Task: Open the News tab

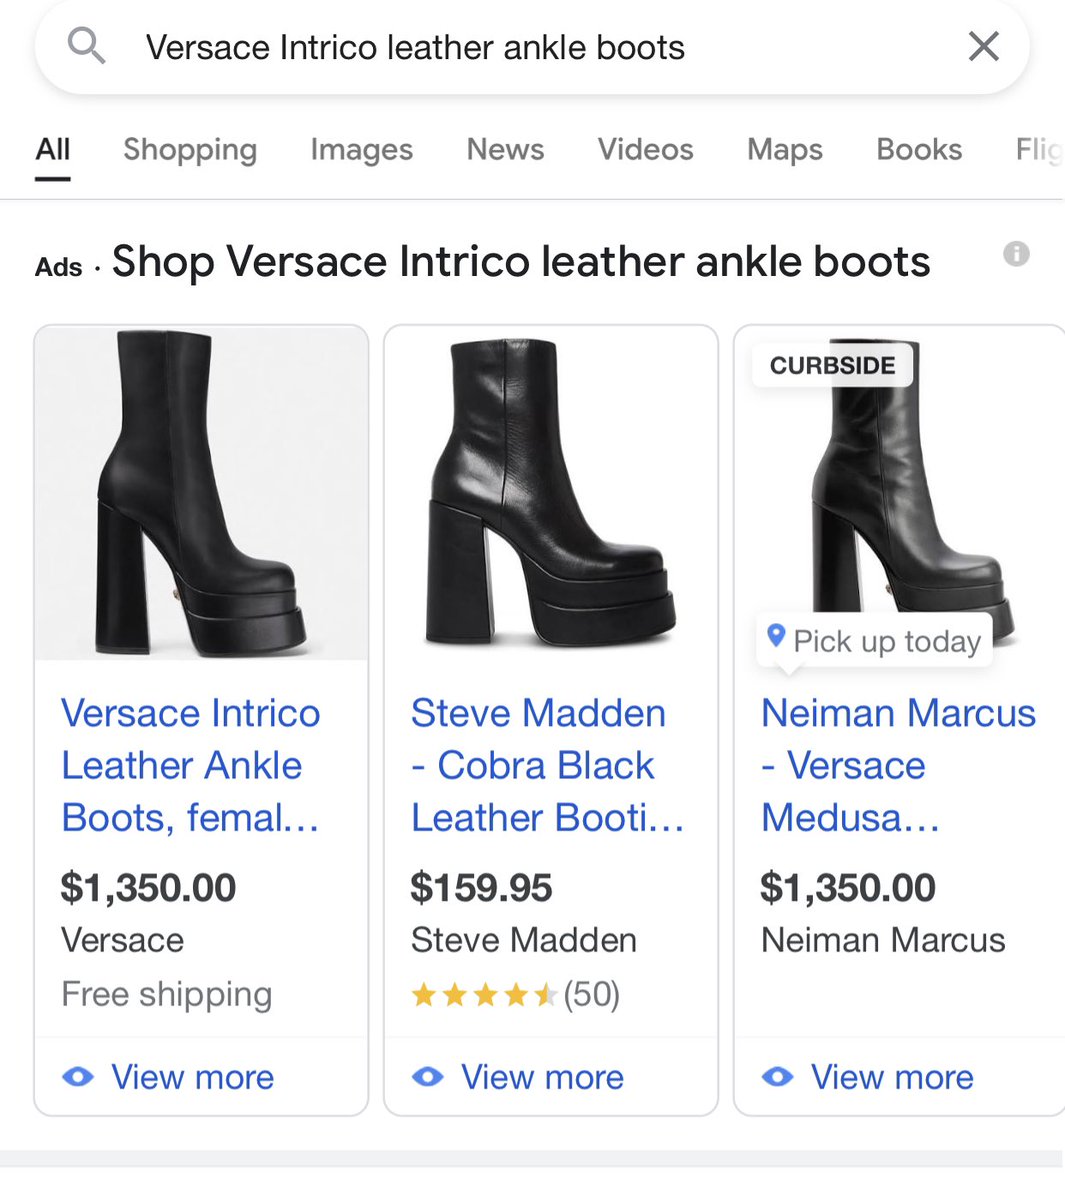Action: (x=505, y=149)
